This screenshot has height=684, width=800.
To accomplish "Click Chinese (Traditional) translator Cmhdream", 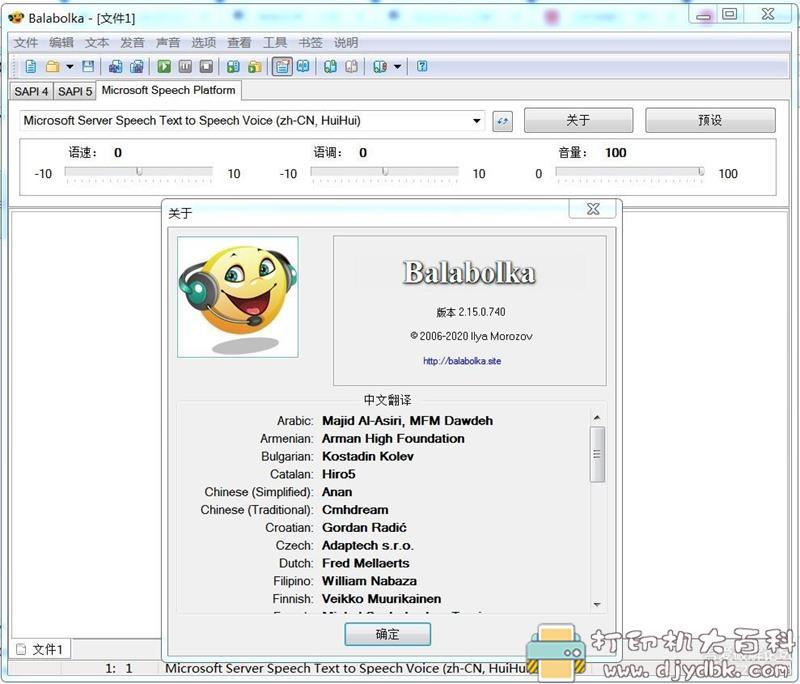I will [355, 510].
